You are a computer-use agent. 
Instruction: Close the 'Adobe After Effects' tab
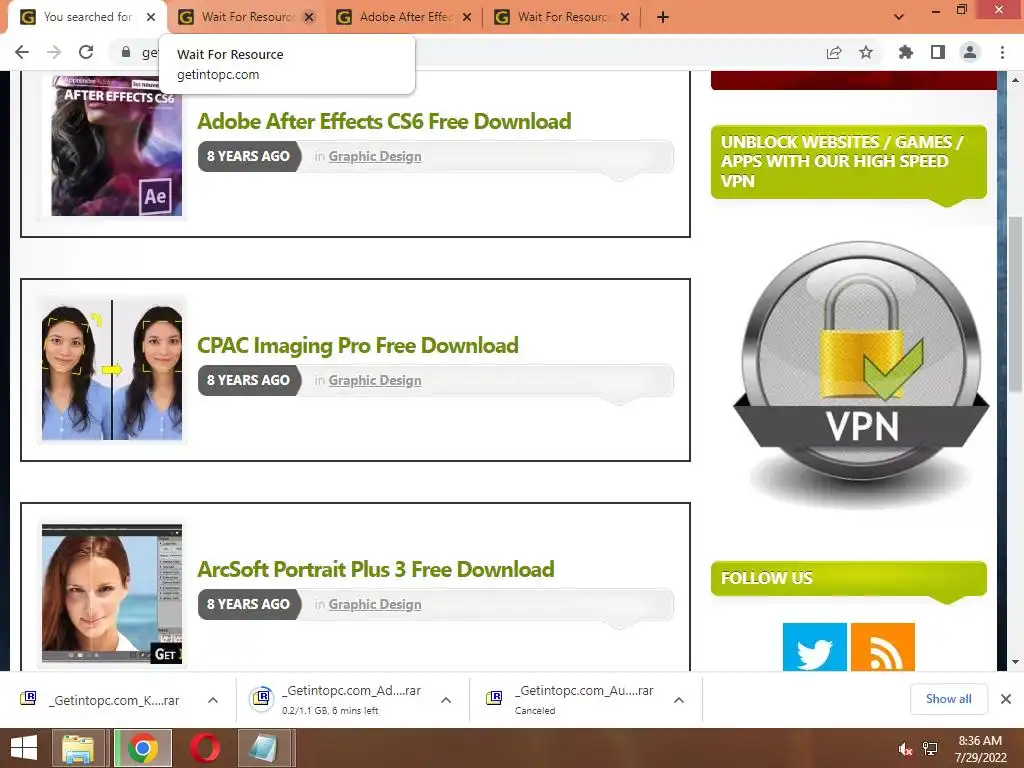coord(467,17)
